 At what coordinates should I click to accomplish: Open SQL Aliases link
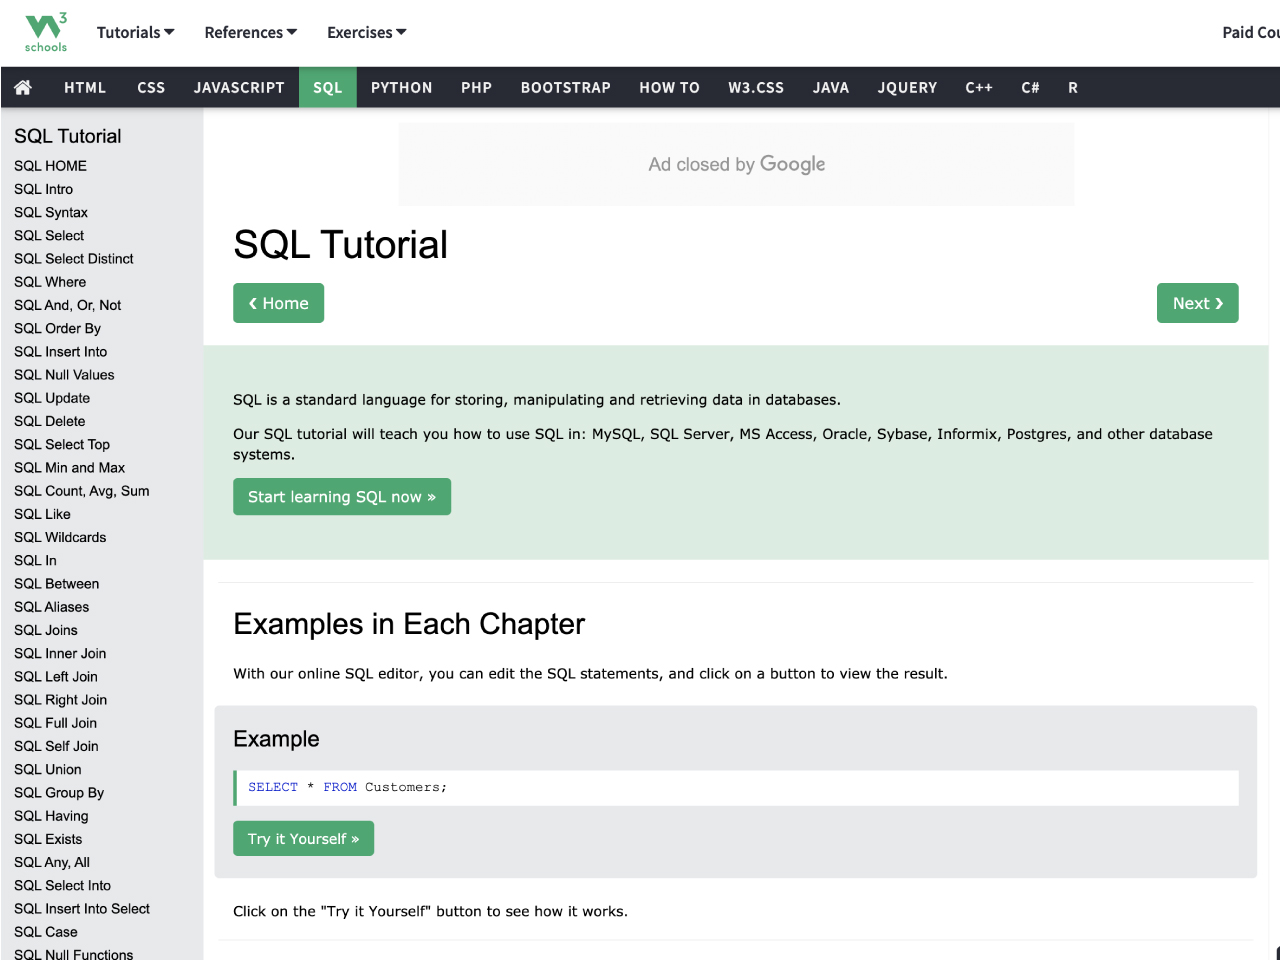tap(52, 607)
